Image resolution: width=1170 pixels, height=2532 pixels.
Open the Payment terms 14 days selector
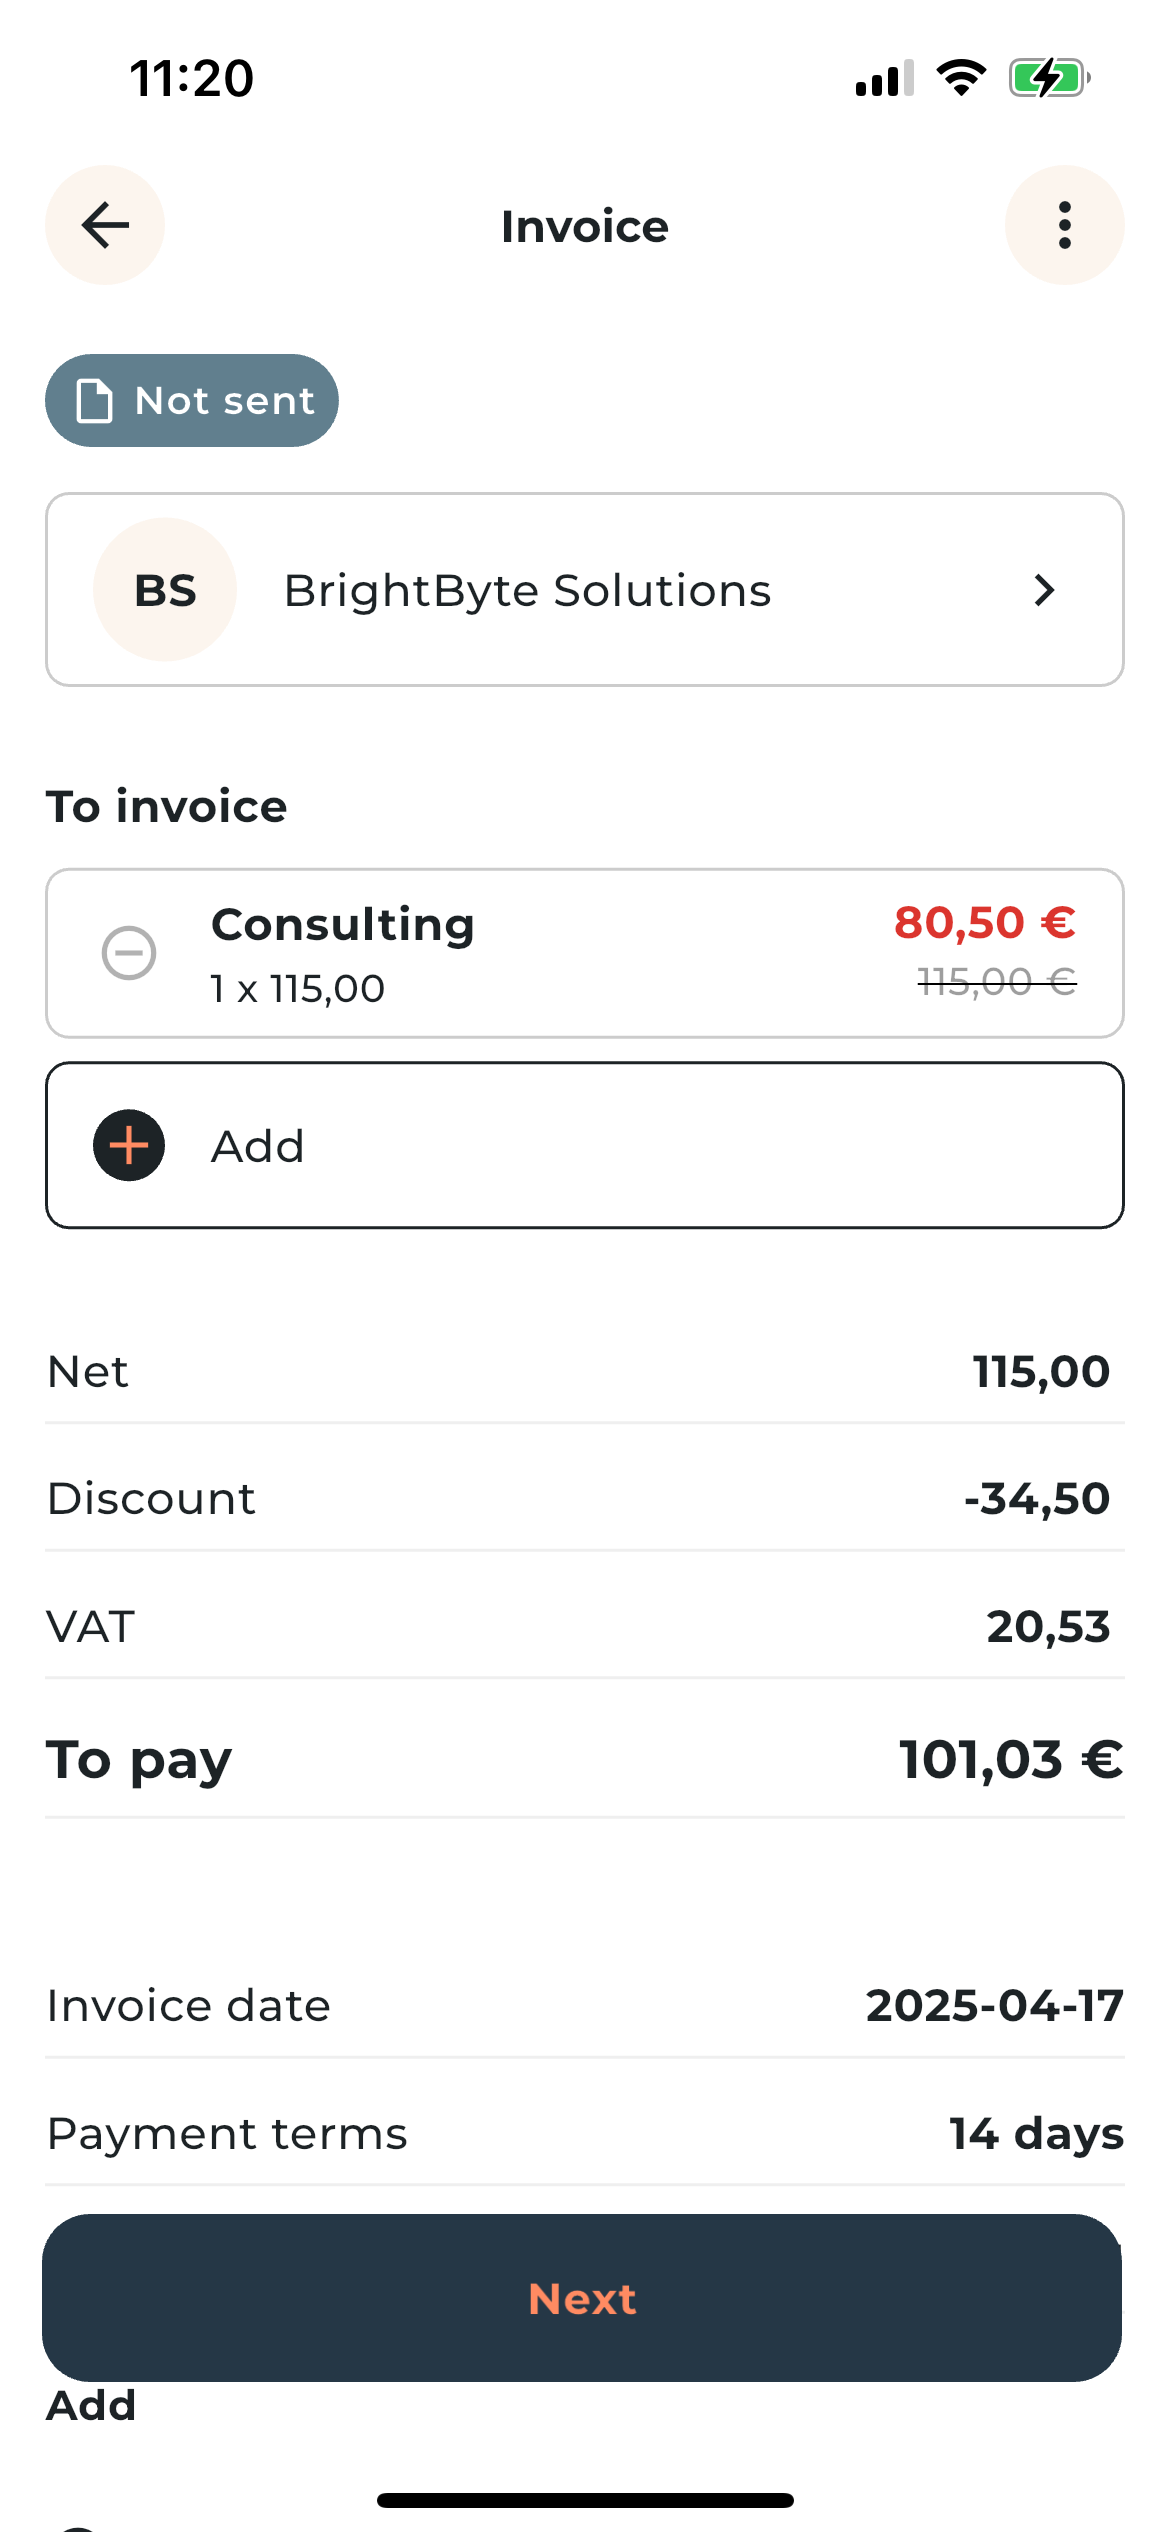(x=1036, y=2134)
